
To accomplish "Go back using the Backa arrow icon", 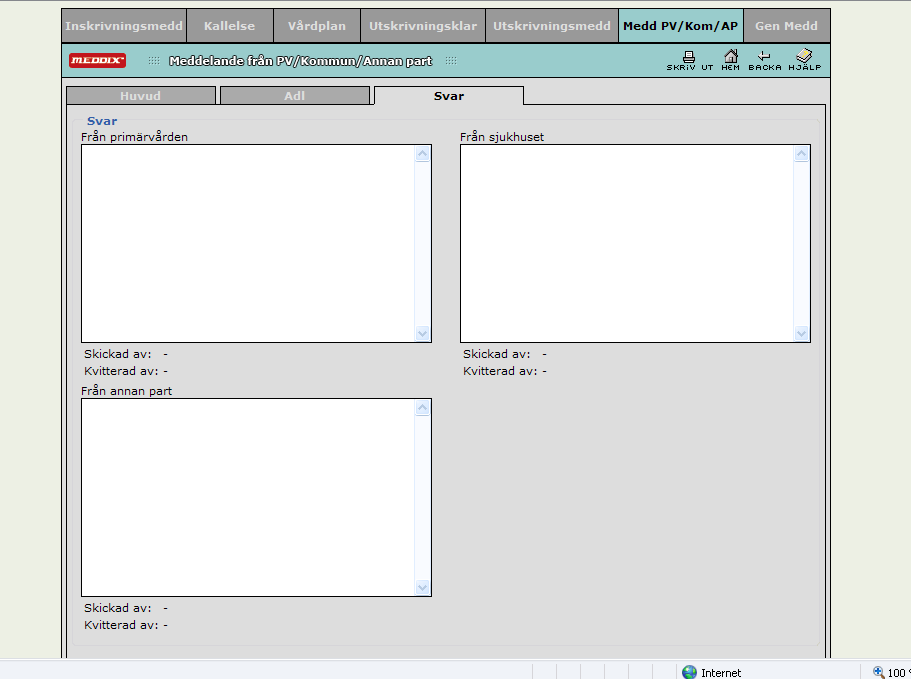I will click(765, 60).
